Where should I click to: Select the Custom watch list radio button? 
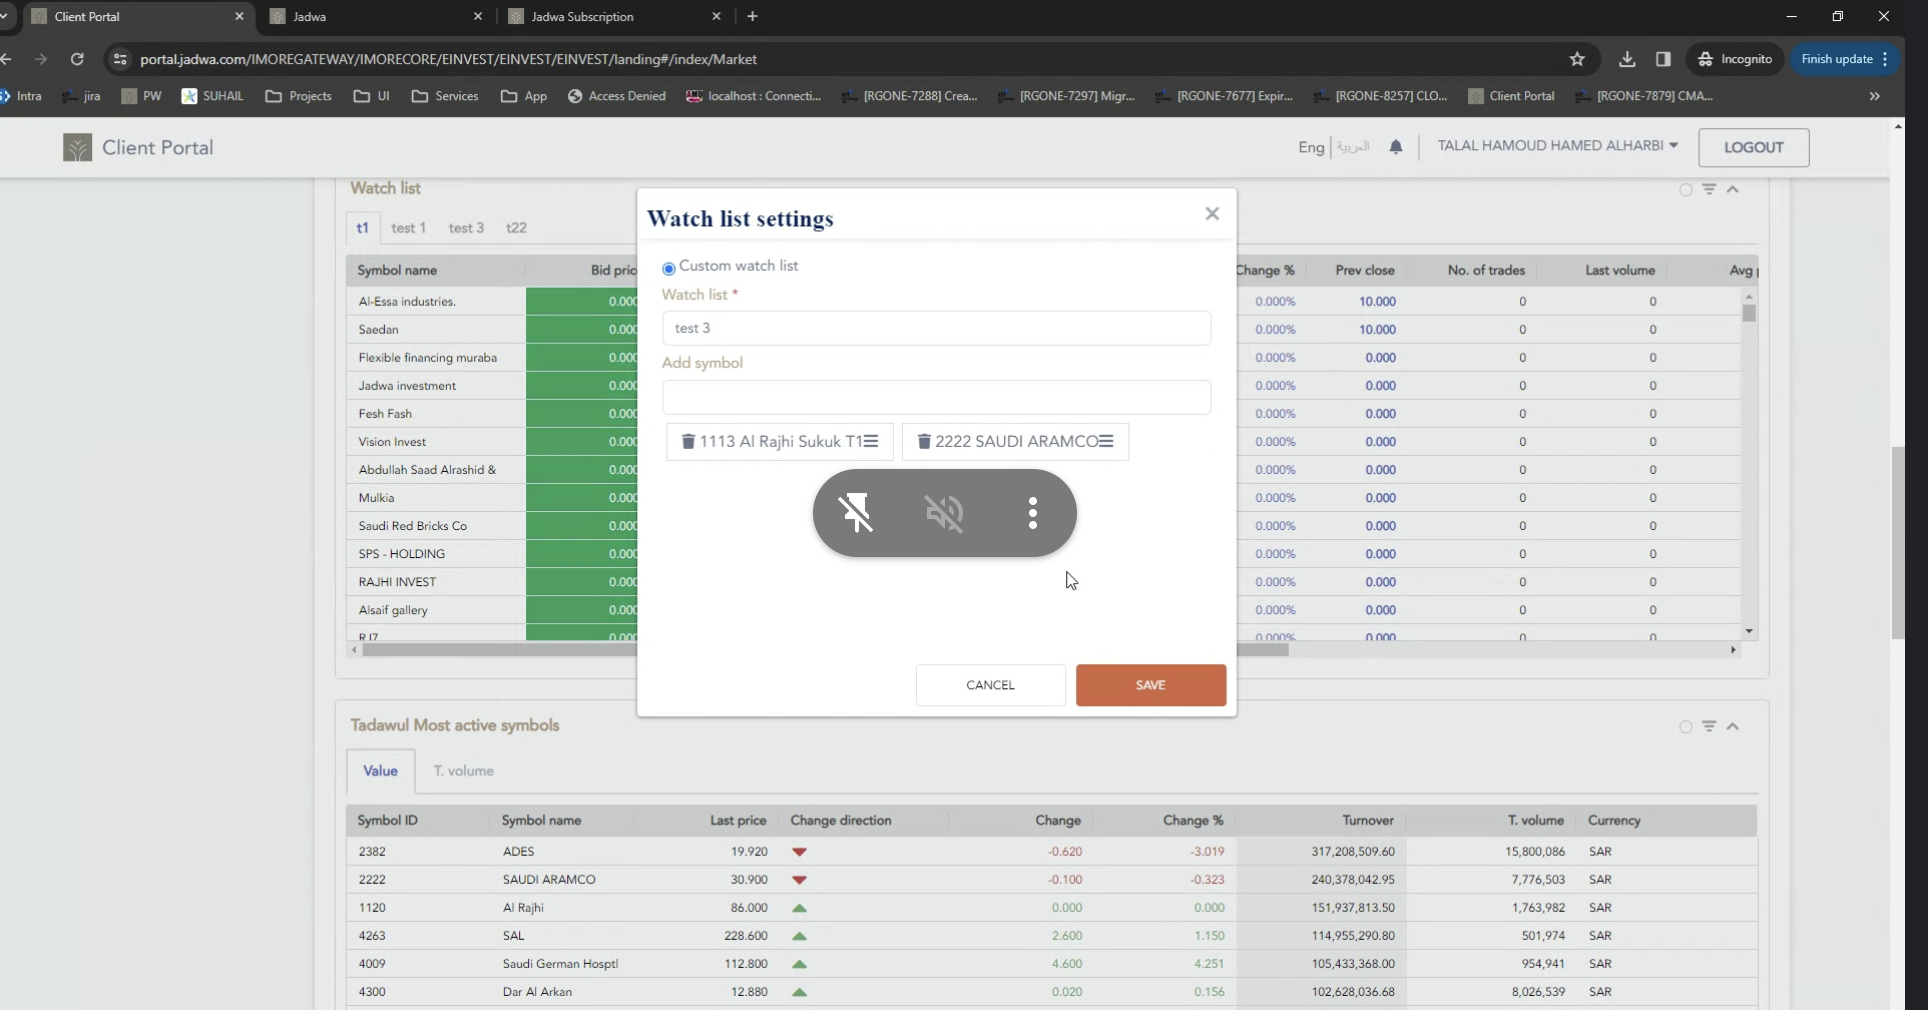(669, 268)
